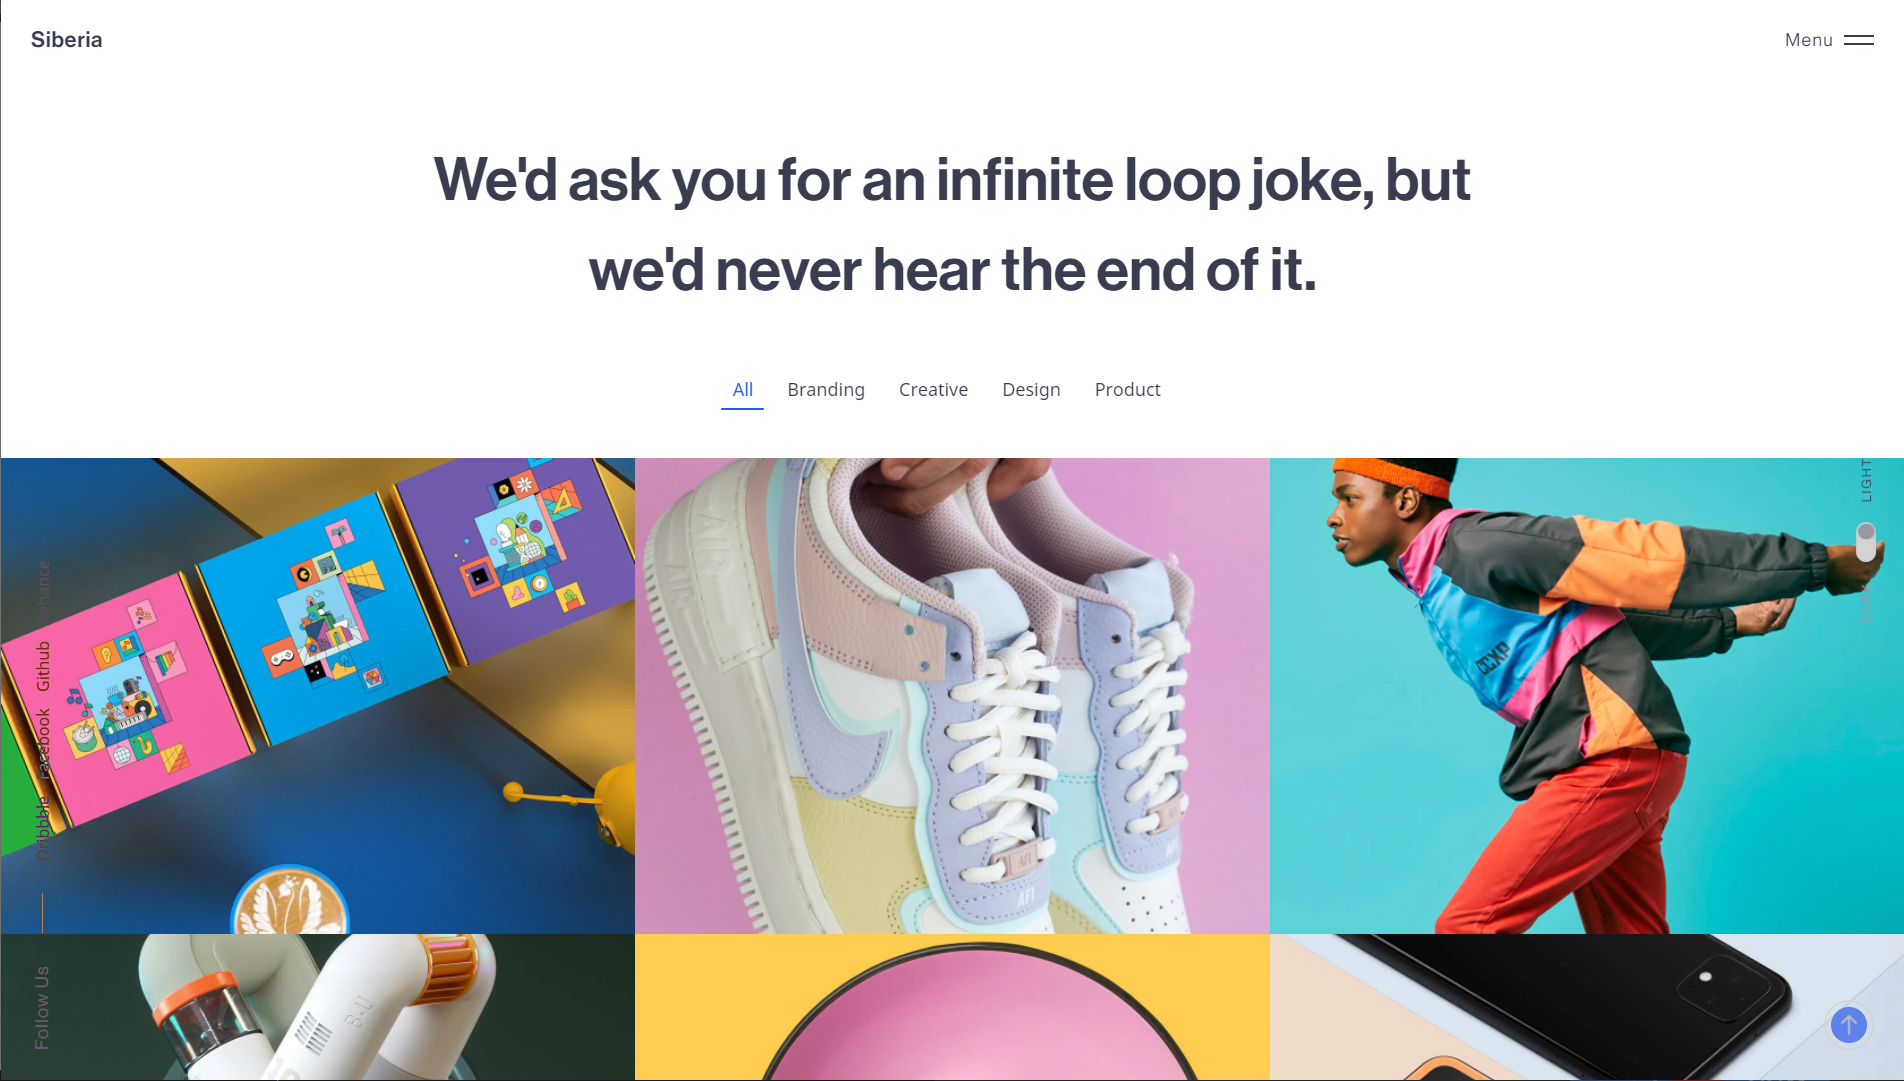Click the Siberia logo link

(66, 40)
